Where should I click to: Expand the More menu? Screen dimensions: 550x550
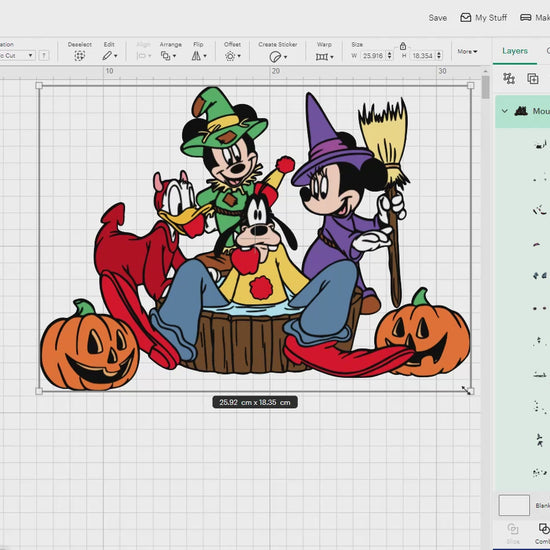click(x=467, y=52)
